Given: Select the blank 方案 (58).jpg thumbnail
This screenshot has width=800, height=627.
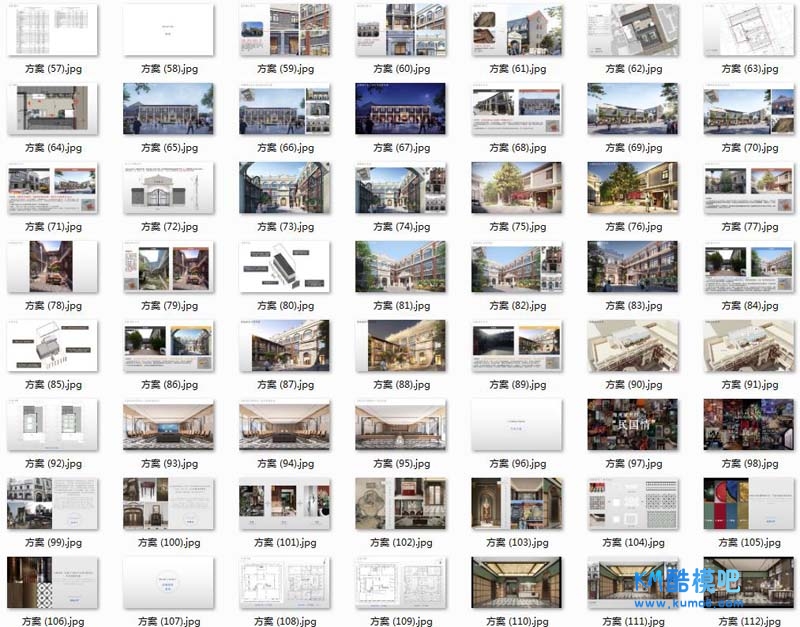Looking at the screenshot, I should [x=168, y=30].
